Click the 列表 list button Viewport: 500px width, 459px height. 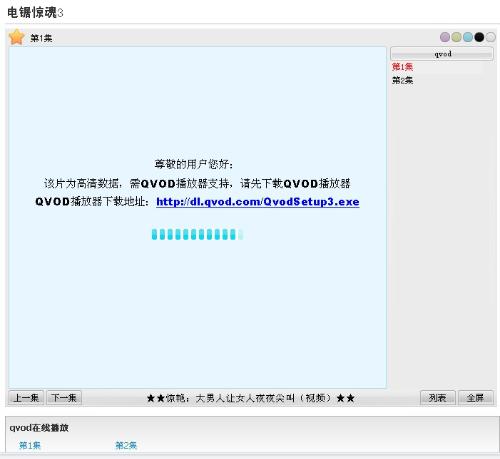pos(437,398)
